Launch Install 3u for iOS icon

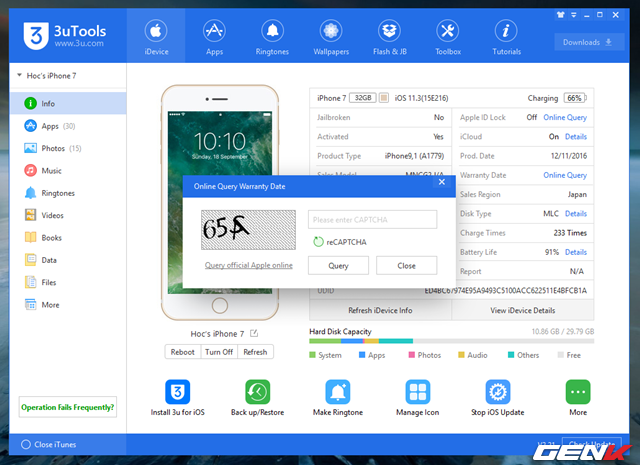[178, 392]
